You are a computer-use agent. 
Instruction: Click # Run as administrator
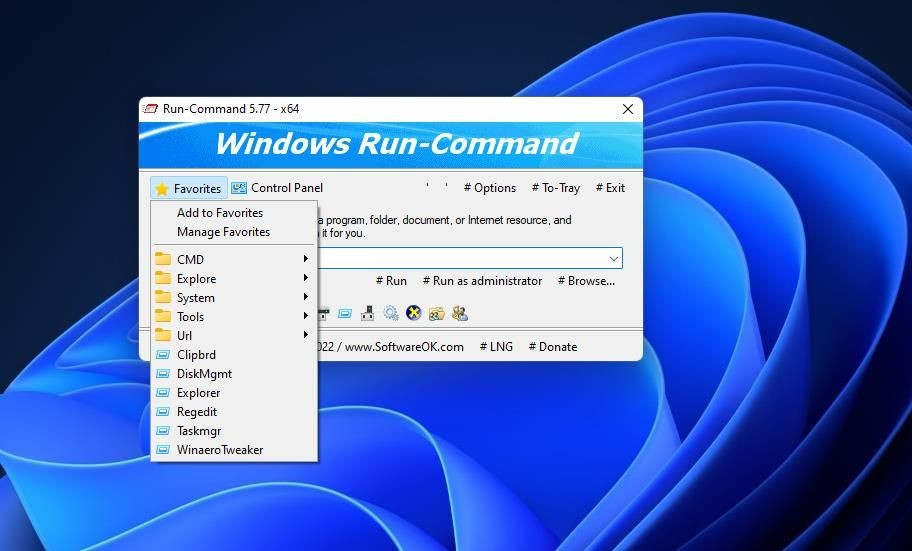coord(482,281)
